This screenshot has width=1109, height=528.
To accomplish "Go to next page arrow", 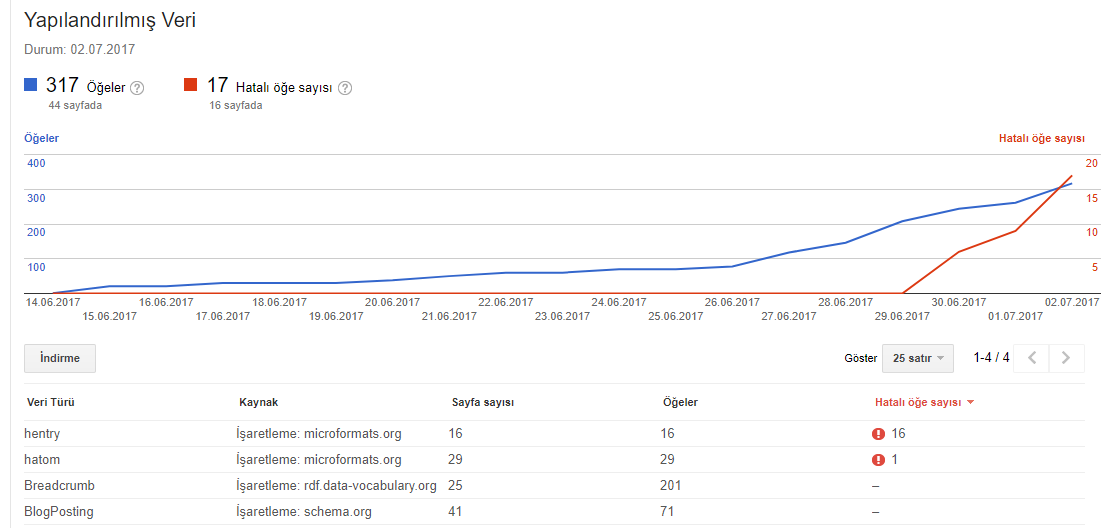I will [x=1067, y=358].
